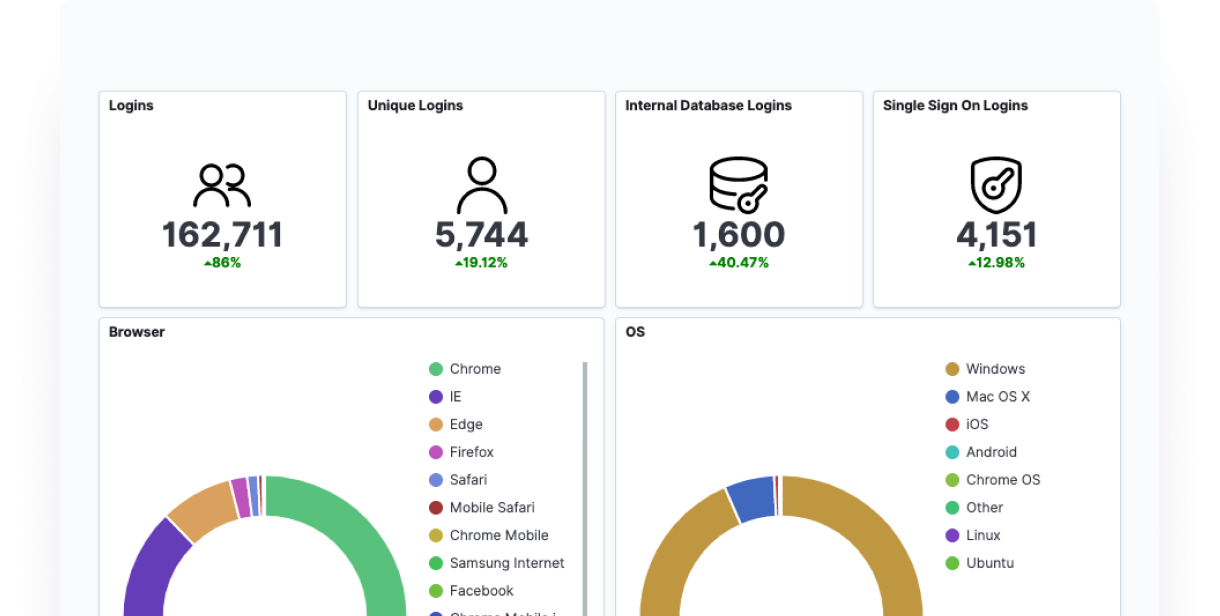
Task: Select the blue Mac OS X donut slice
Action: 752,498
